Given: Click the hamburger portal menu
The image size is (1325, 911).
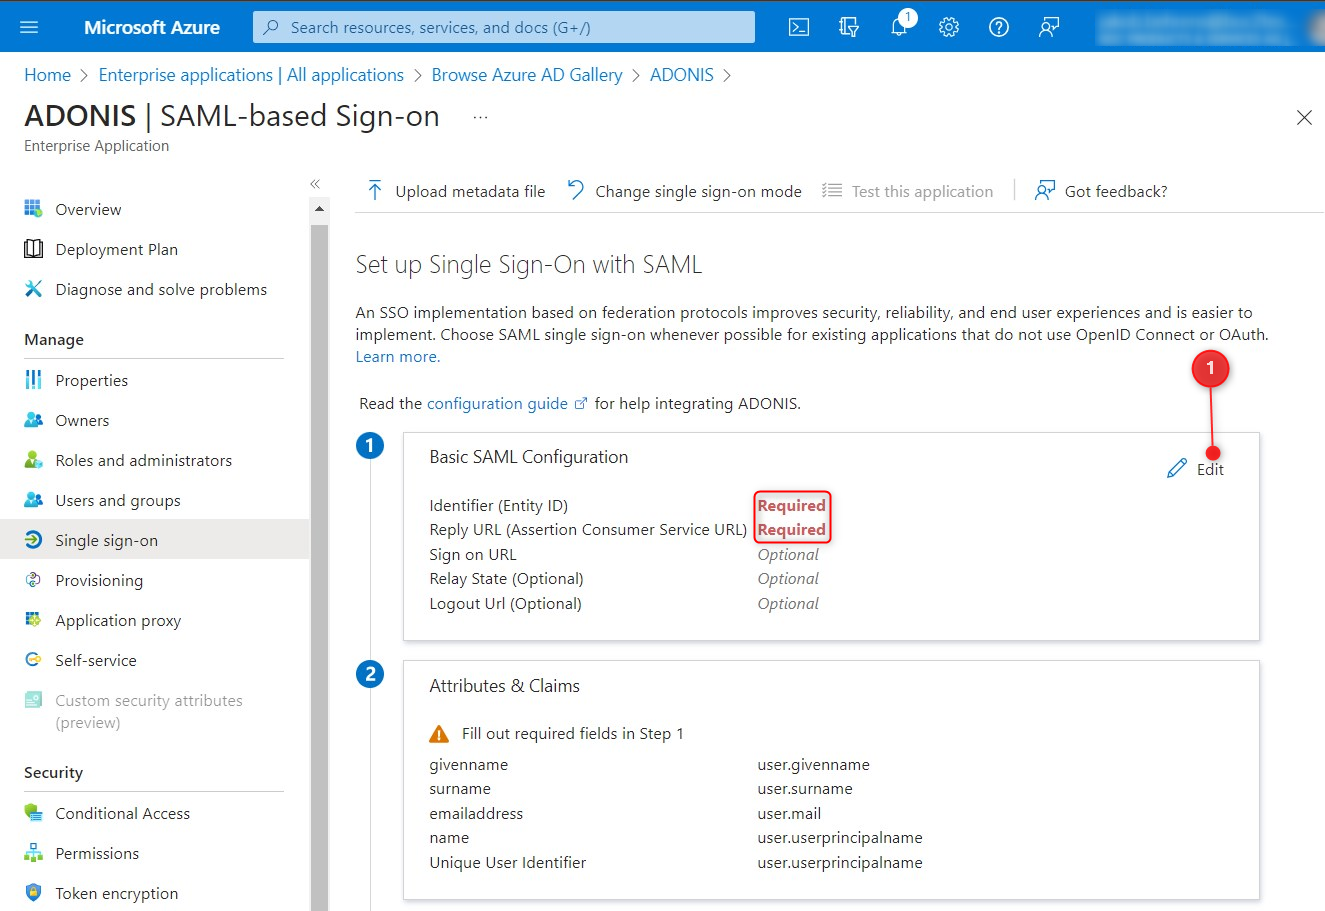Looking at the screenshot, I should click(x=29, y=27).
